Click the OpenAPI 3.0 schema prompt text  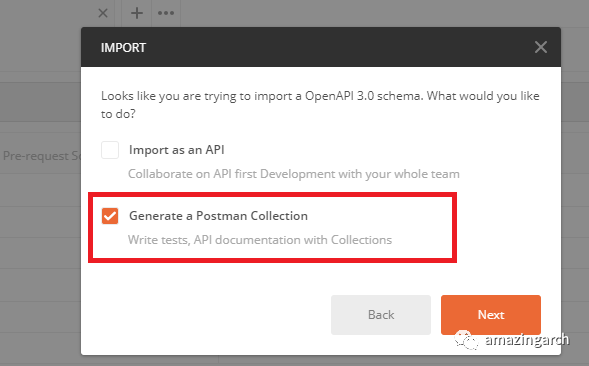click(320, 105)
